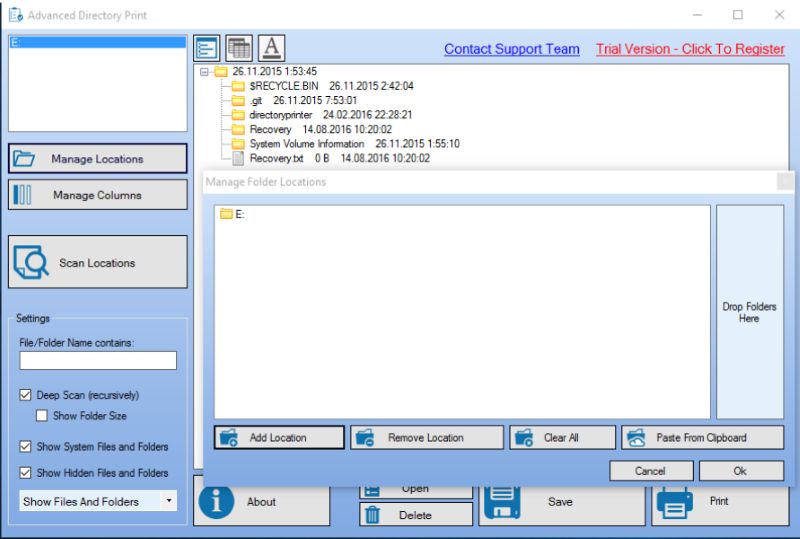800x539 pixels.
Task: Click the Scan Locations magnifier icon
Action: tap(31, 262)
